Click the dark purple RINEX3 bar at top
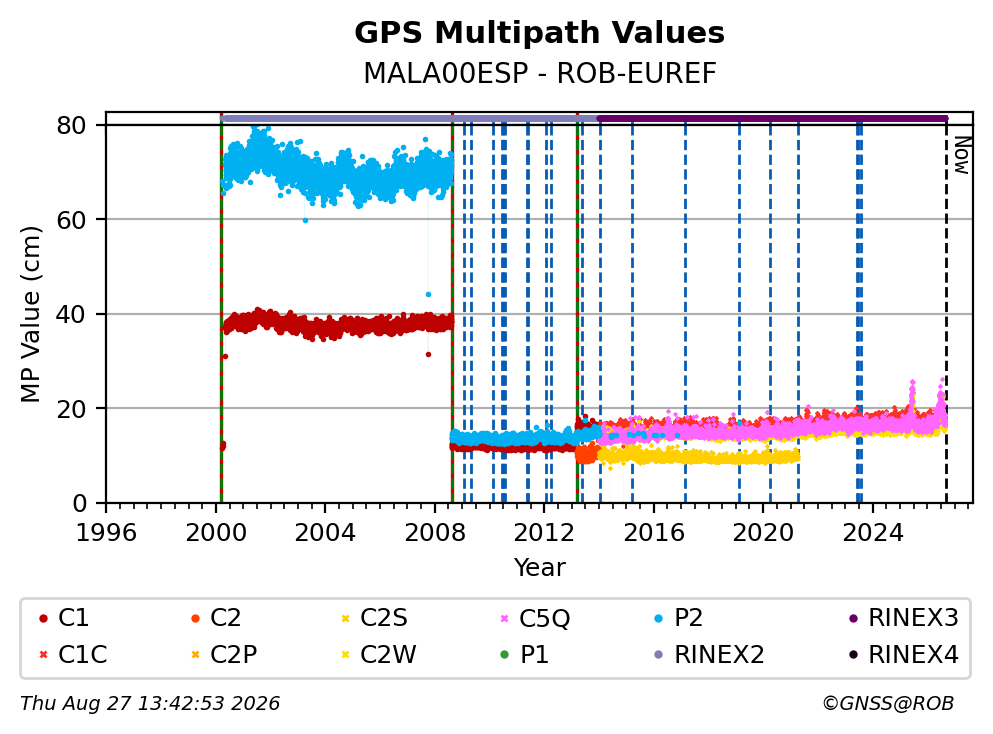This screenshot has height=734, width=993. tap(772, 118)
